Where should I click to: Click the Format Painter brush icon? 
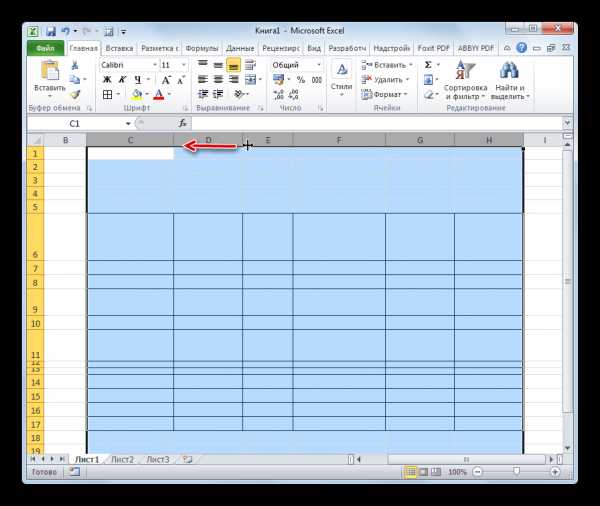tap(75, 94)
